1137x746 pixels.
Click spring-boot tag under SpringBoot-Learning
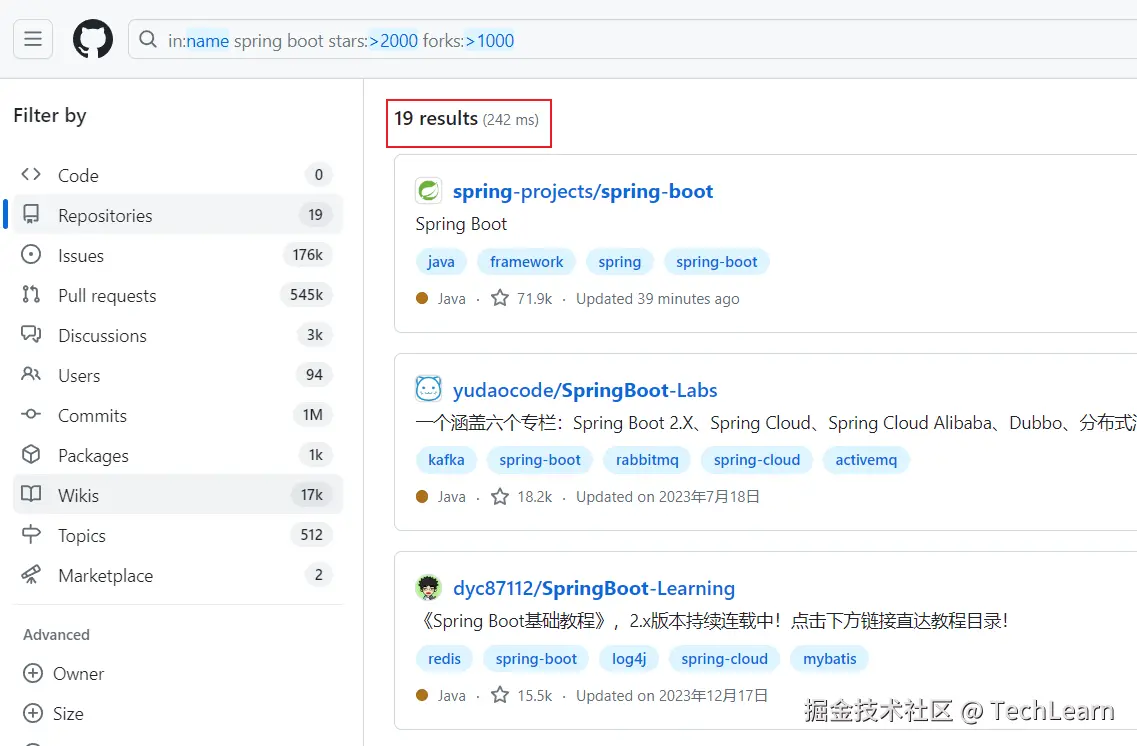[536, 658]
